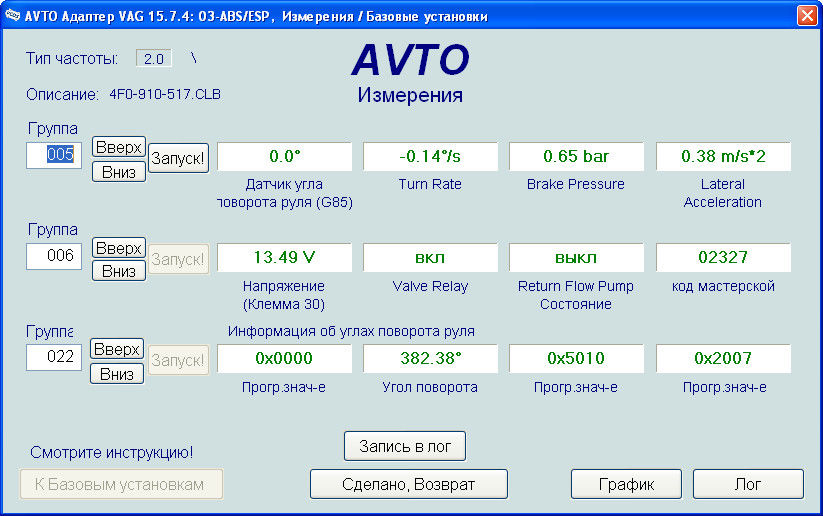Select the Valve Relay вкл value

(430, 257)
